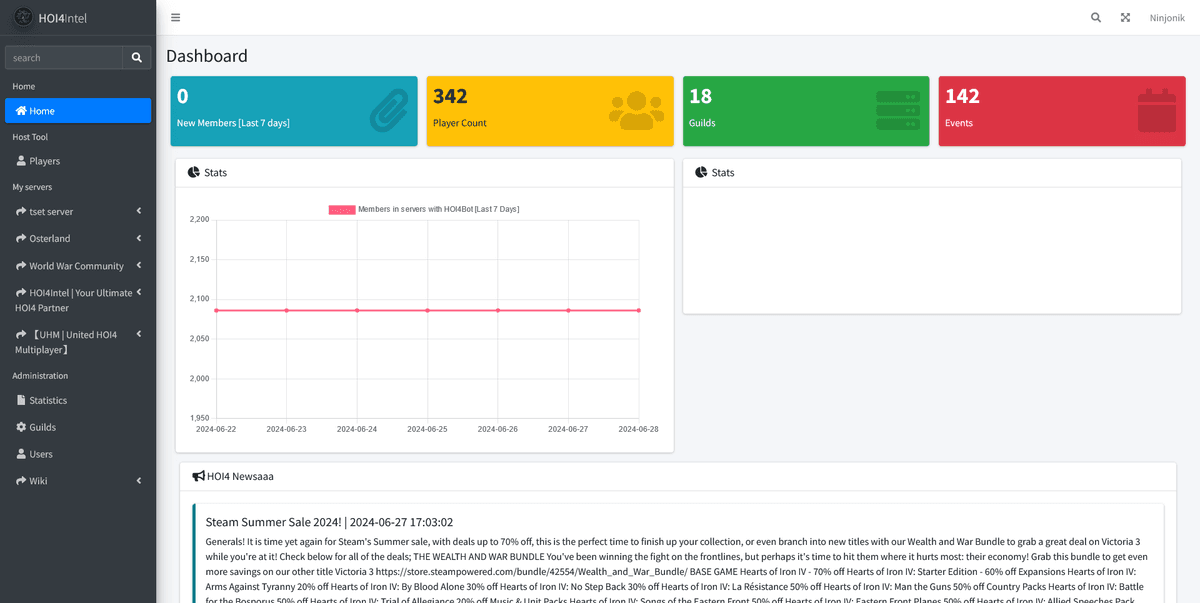This screenshot has height=603, width=1200.
Task: Expand World War Community chevron
Action: (x=139, y=265)
